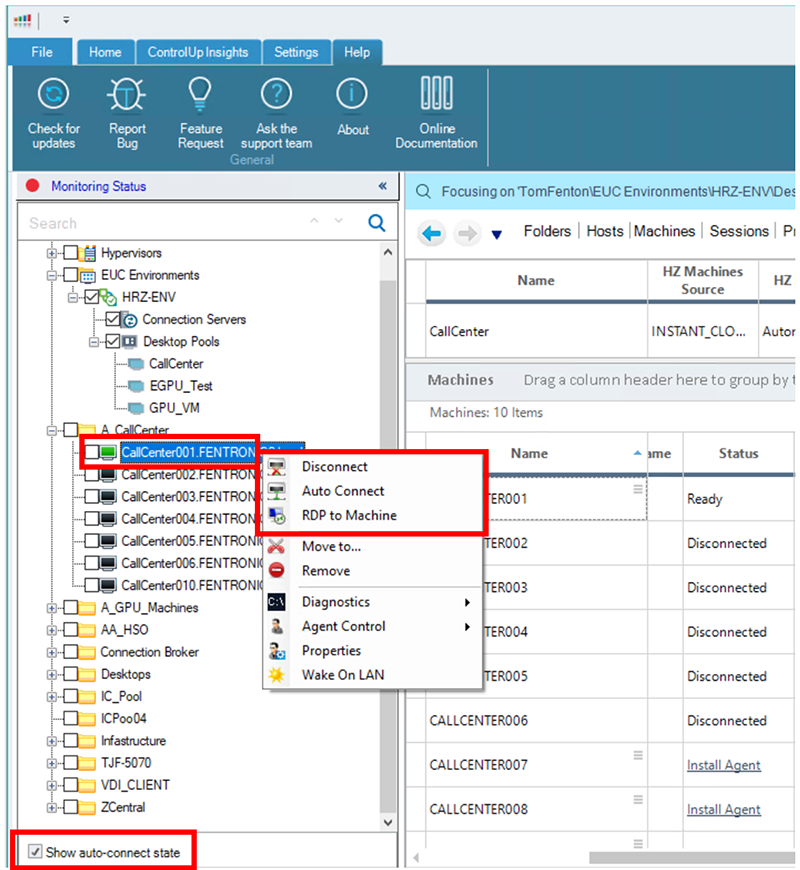This screenshot has height=870, width=800.
Task: Click the Connection Servers icon
Action: (129, 320)
